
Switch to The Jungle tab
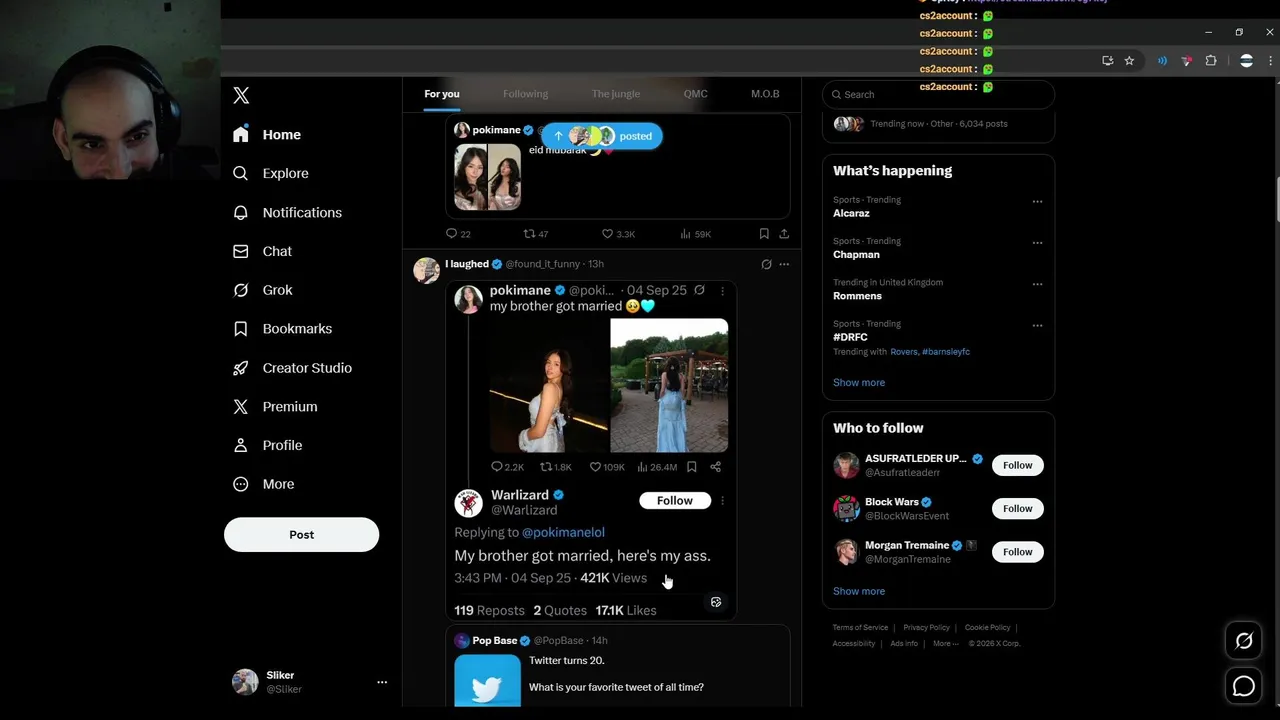615,94
